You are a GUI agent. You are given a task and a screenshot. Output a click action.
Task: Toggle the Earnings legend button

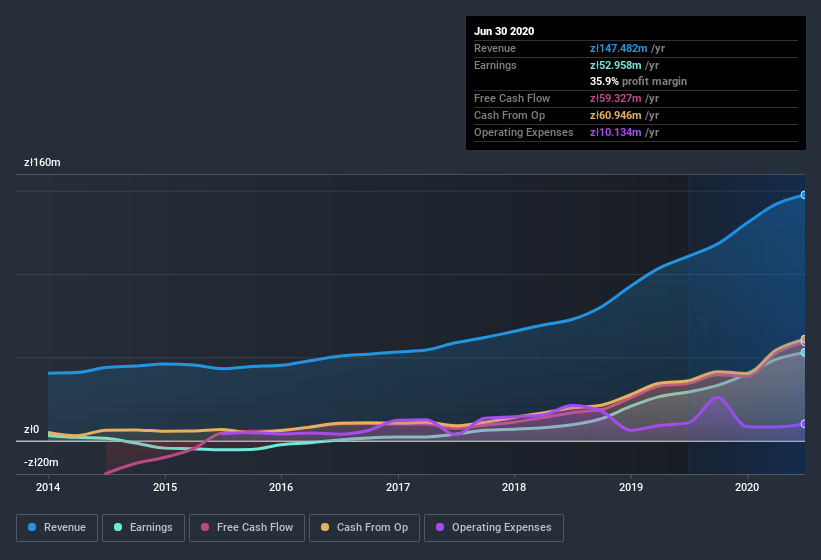143,528
